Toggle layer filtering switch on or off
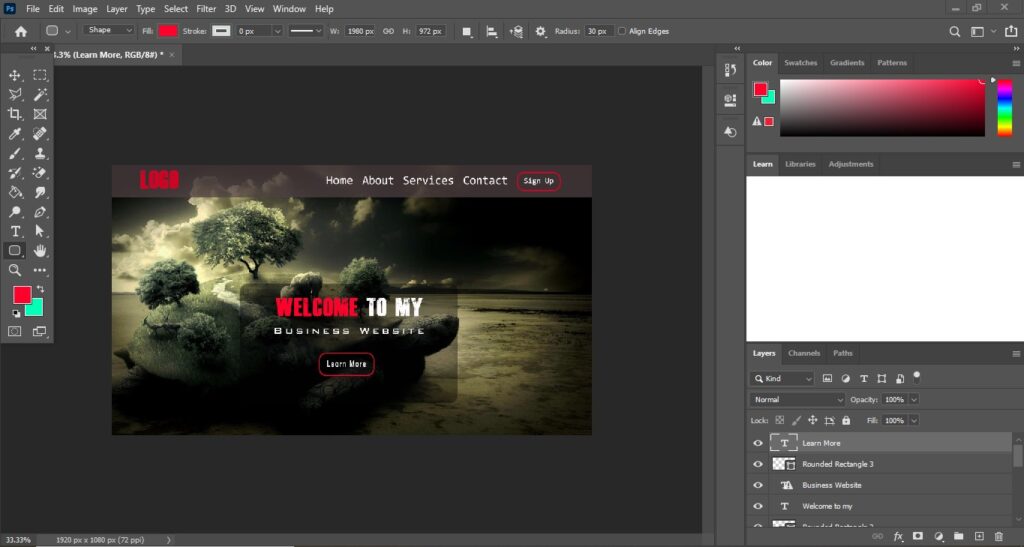The image size is (1024, 547). pos(917,376)
